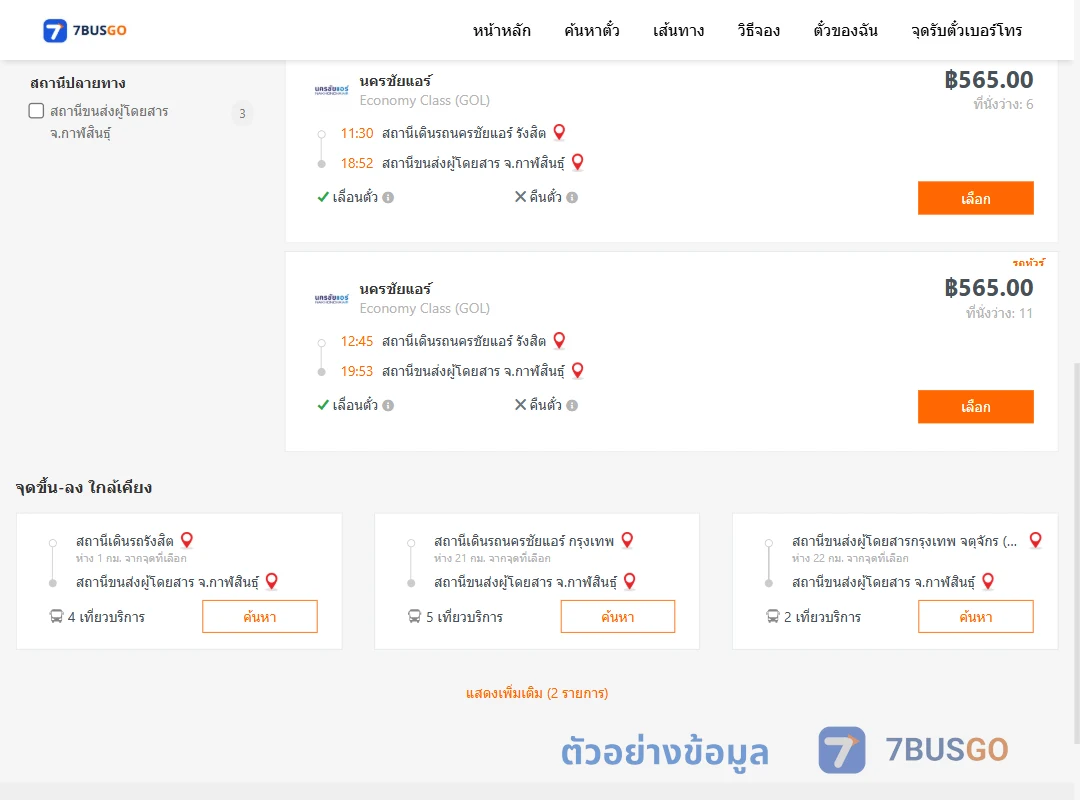Click จุดขึ้น-ลง ใกล้เคียง section heading

[84, 488]
